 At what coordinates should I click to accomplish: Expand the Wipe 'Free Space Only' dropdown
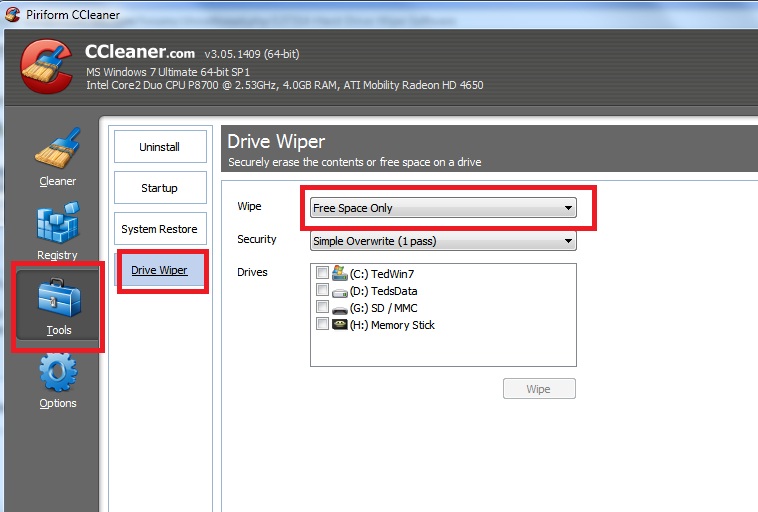tap(443, 208)
